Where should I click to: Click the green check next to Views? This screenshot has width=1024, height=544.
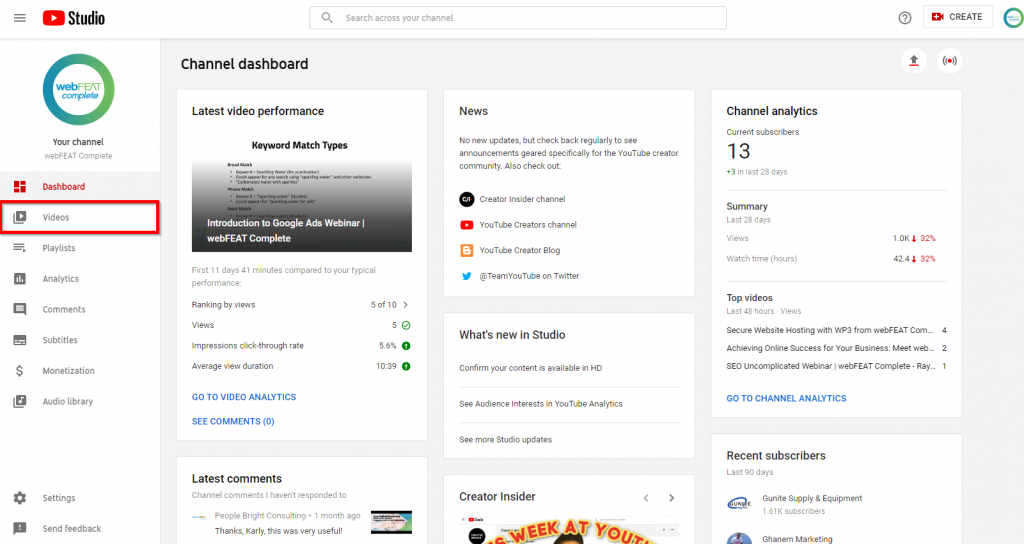(406, 325)
